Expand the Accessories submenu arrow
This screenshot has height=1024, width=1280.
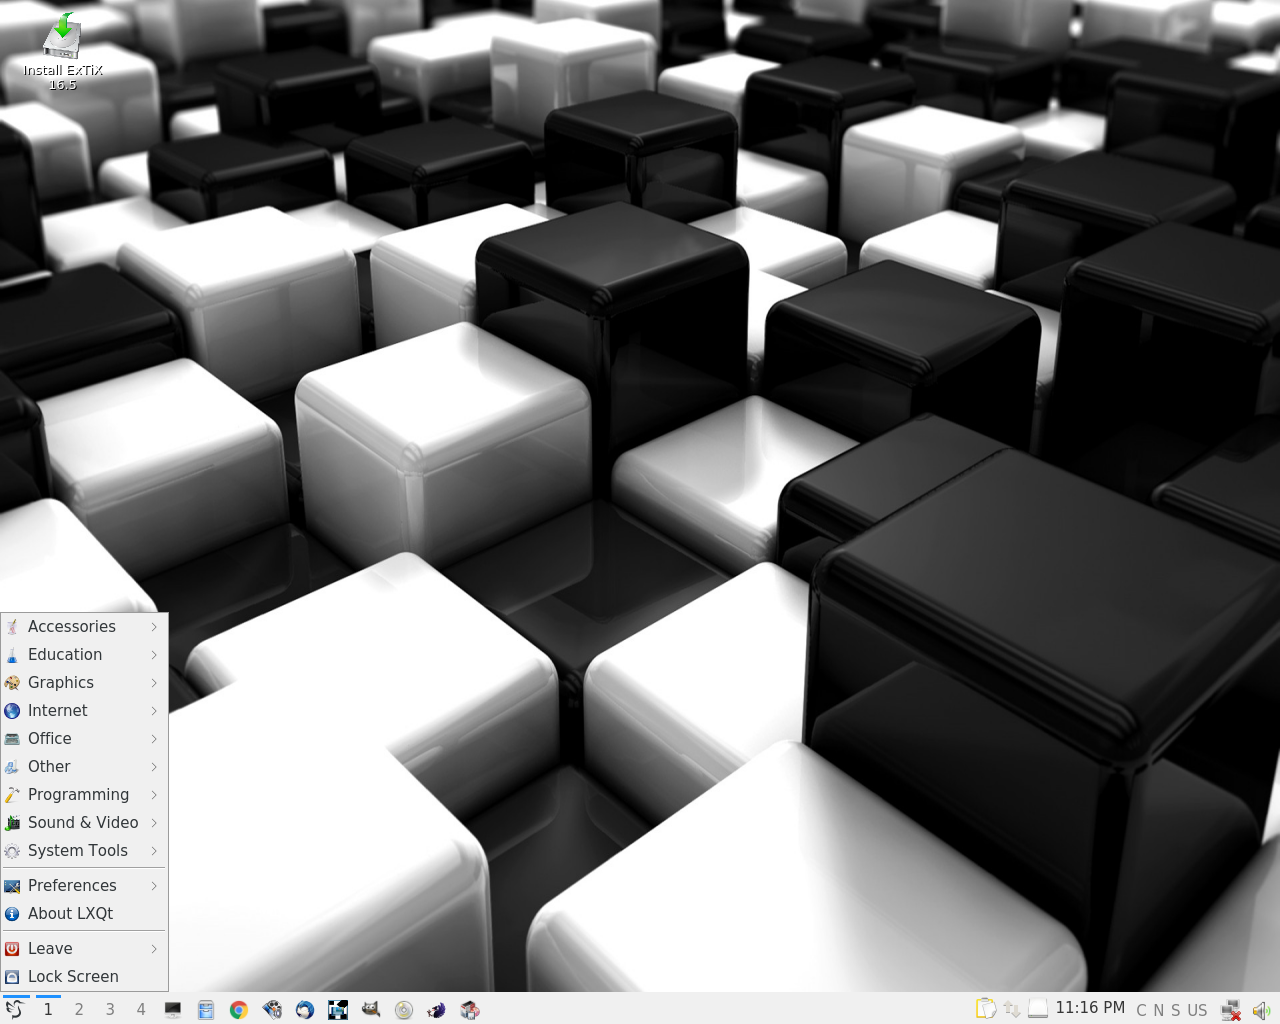click(154, 627)
